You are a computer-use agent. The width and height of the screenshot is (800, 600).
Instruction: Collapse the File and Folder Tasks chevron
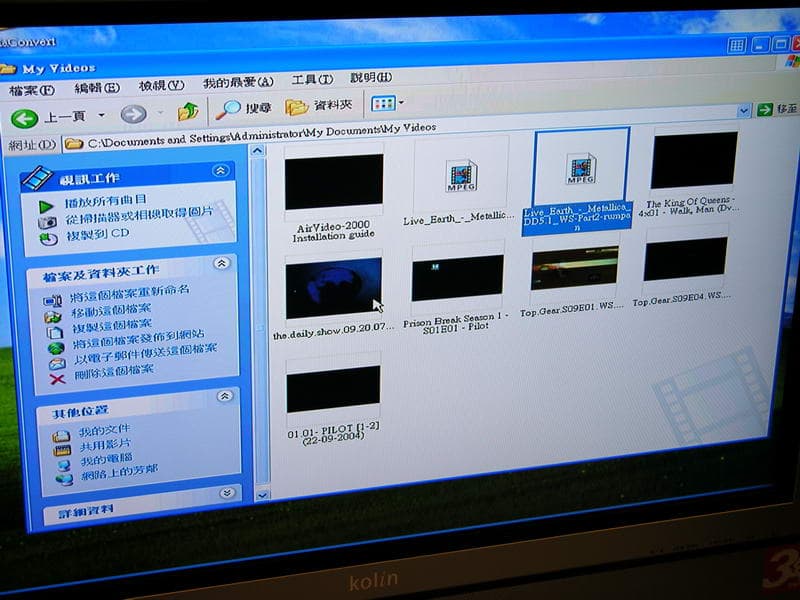(x=221, y=264)
